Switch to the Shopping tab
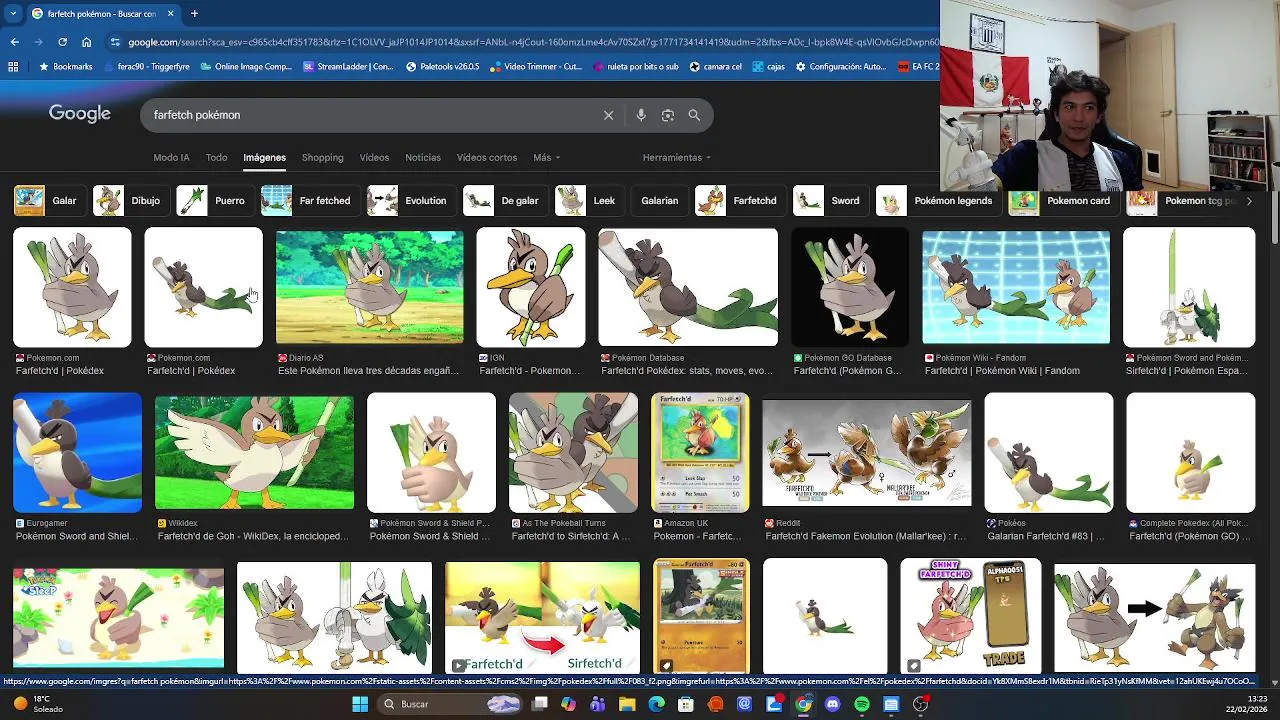The width and height of the screenshot is (1280, 720). coord(322,157)
